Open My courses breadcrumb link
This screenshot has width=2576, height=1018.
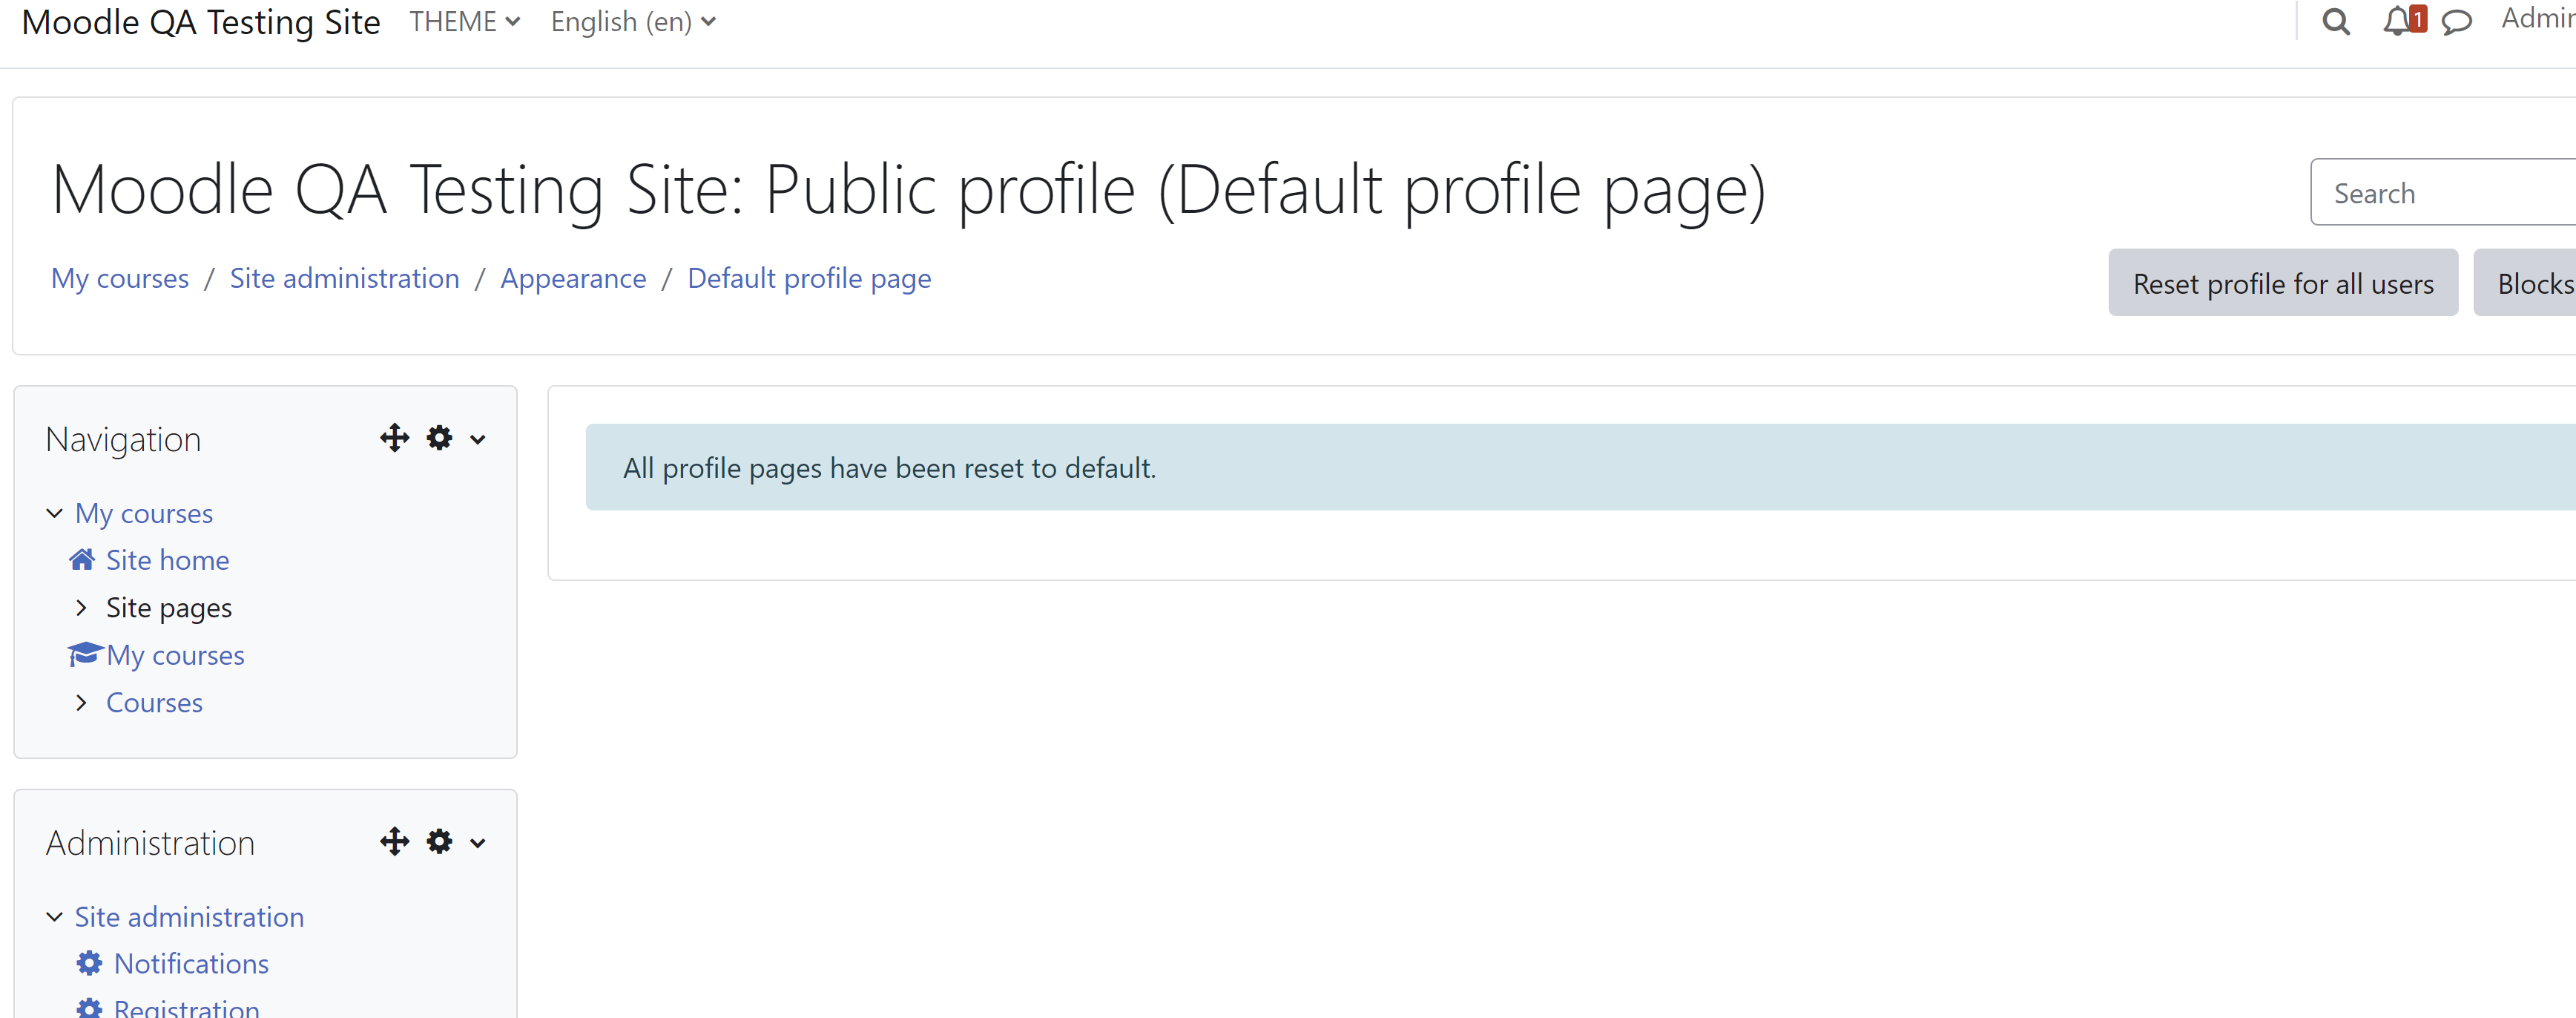[120, 278]
